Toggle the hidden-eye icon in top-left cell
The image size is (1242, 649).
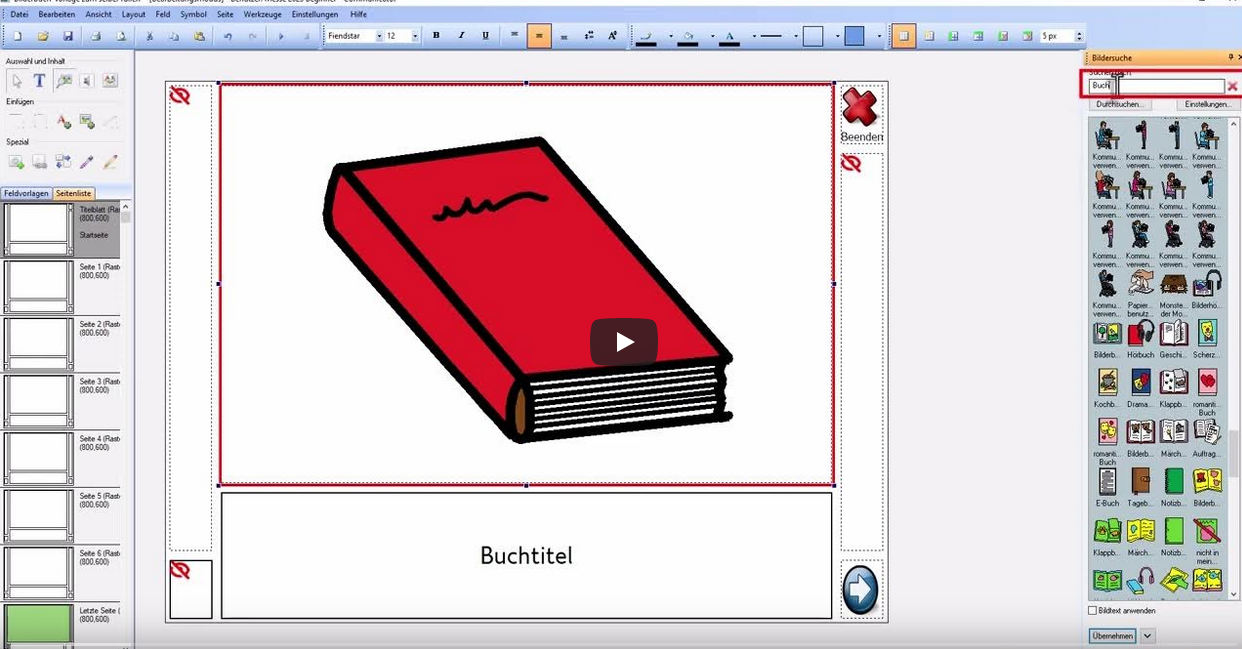(x=180, y=95)
